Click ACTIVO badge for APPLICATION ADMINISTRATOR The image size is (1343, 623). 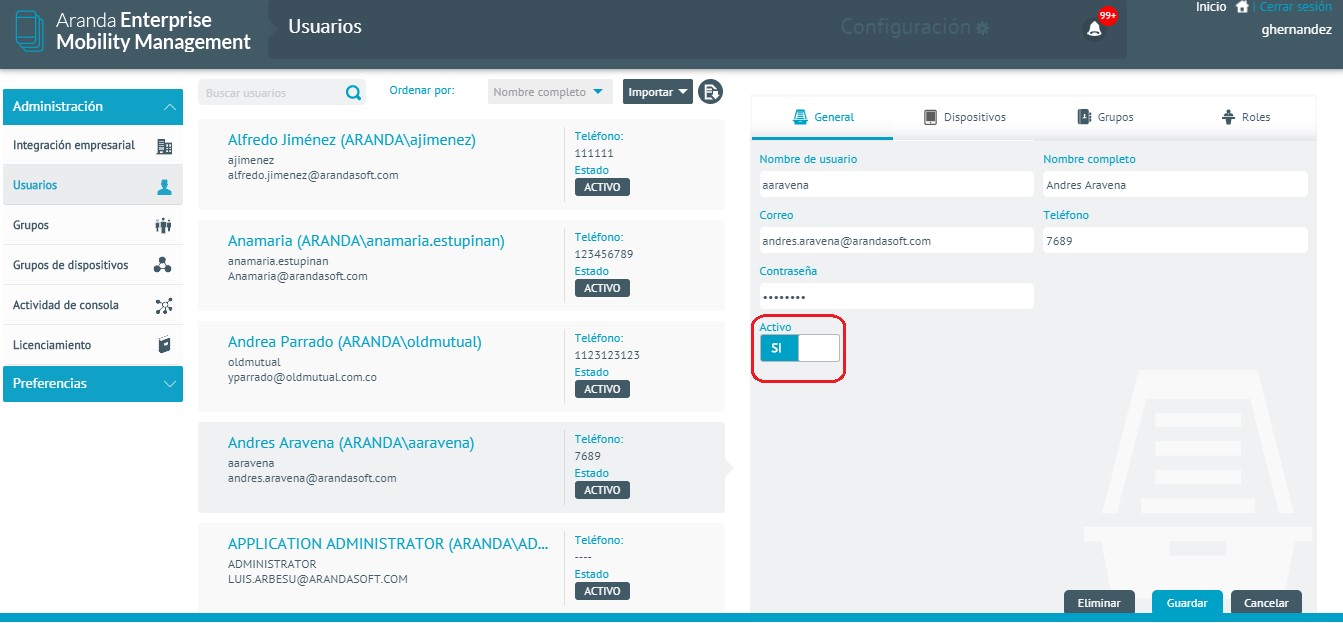(602, 591)
